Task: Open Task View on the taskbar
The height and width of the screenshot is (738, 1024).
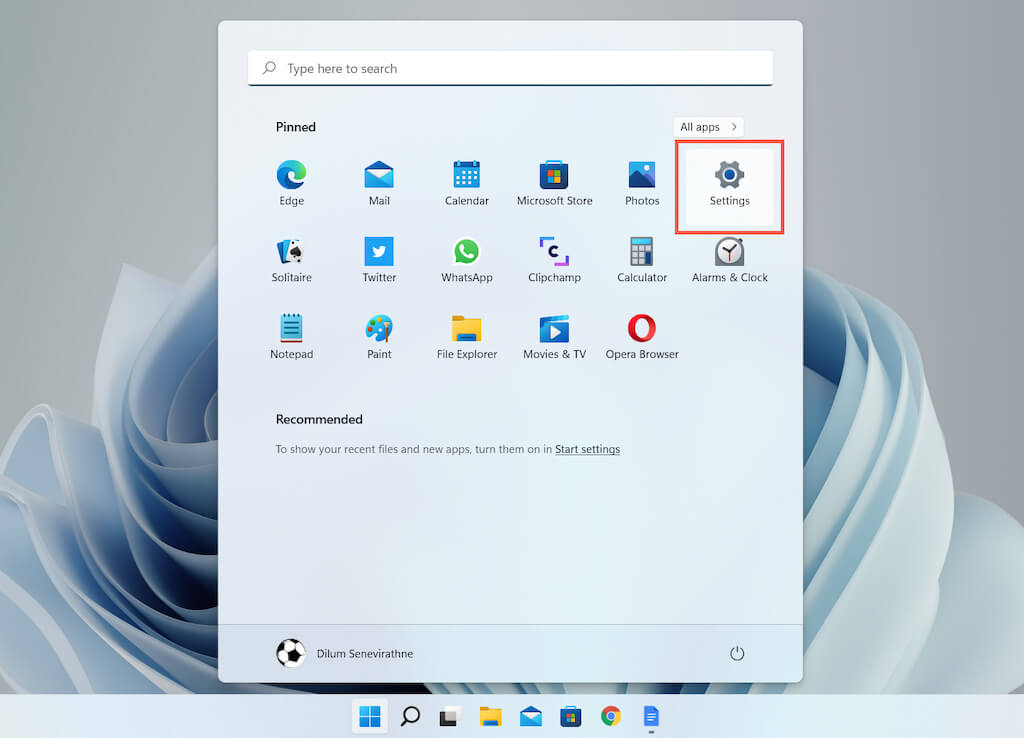Action: point(450,716)
